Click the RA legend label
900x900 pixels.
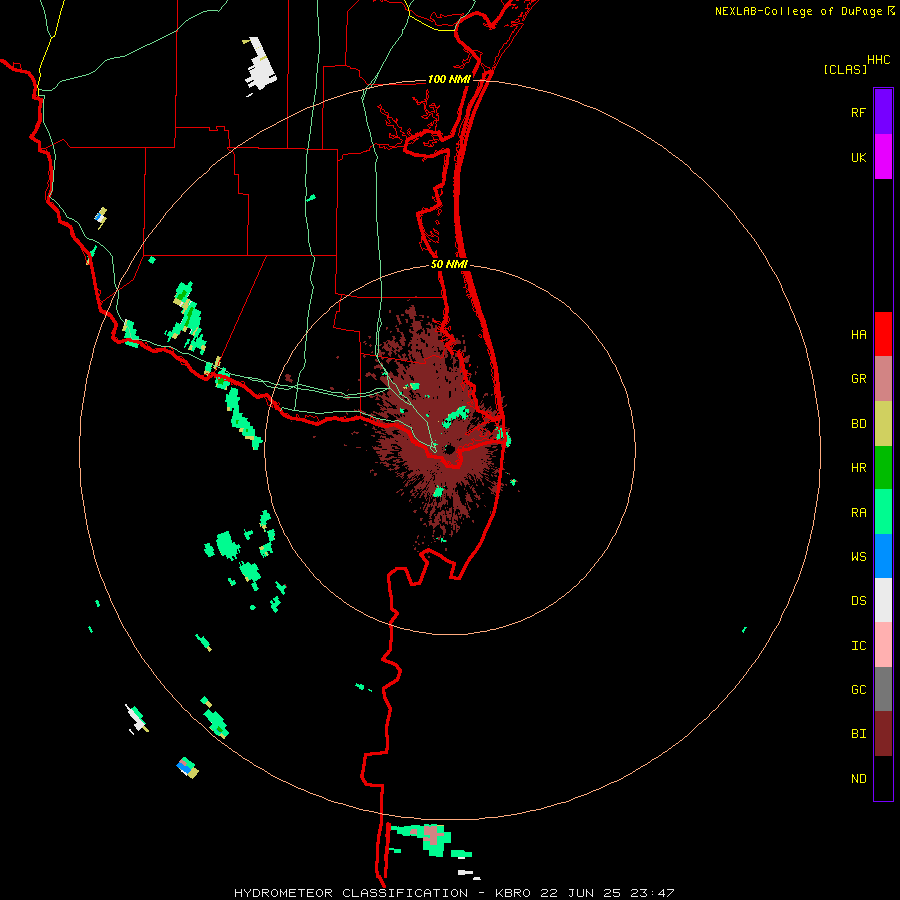click(x=858, y=513)
